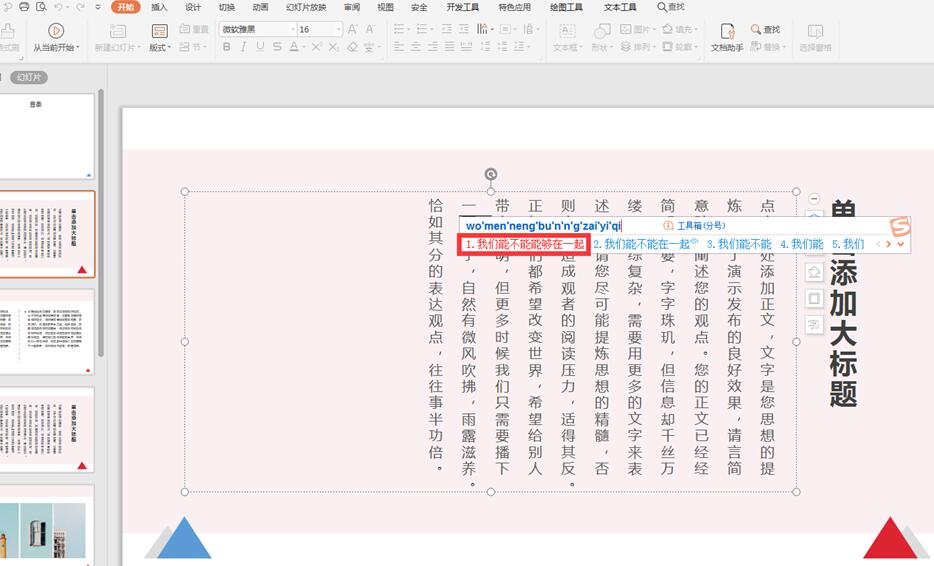Toggle numbered list

click(422, 29)
